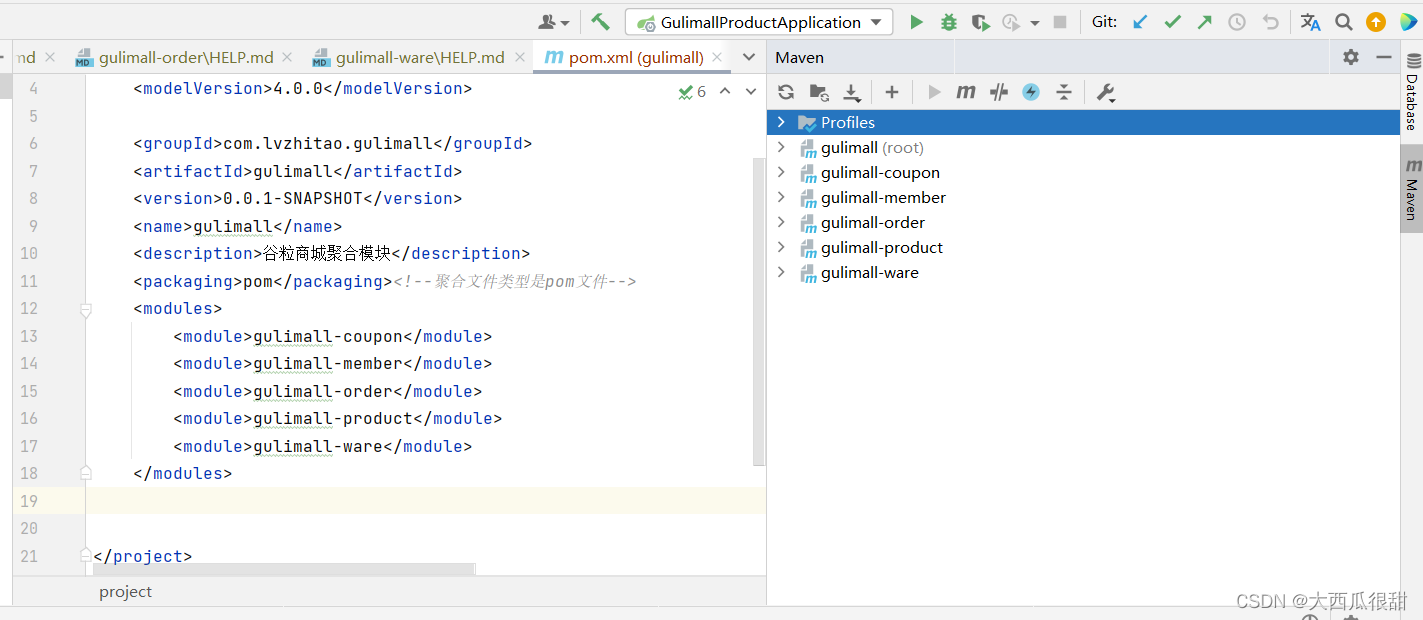The image size is (1423, 620).
Task: Click the project breadcrumb
Action: click(x=126, y=592)
